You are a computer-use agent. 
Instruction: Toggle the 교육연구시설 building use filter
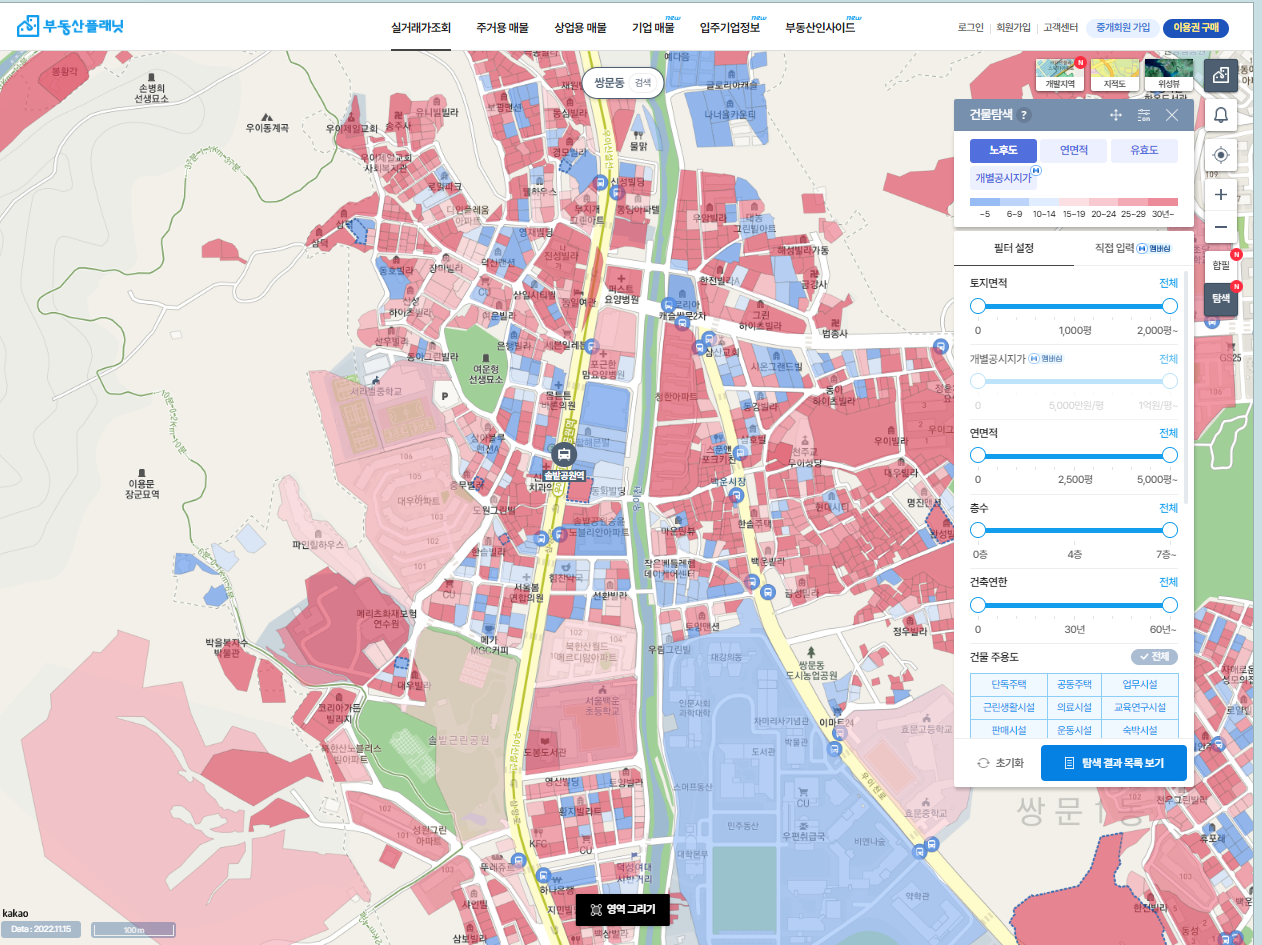coord(1141,707)
